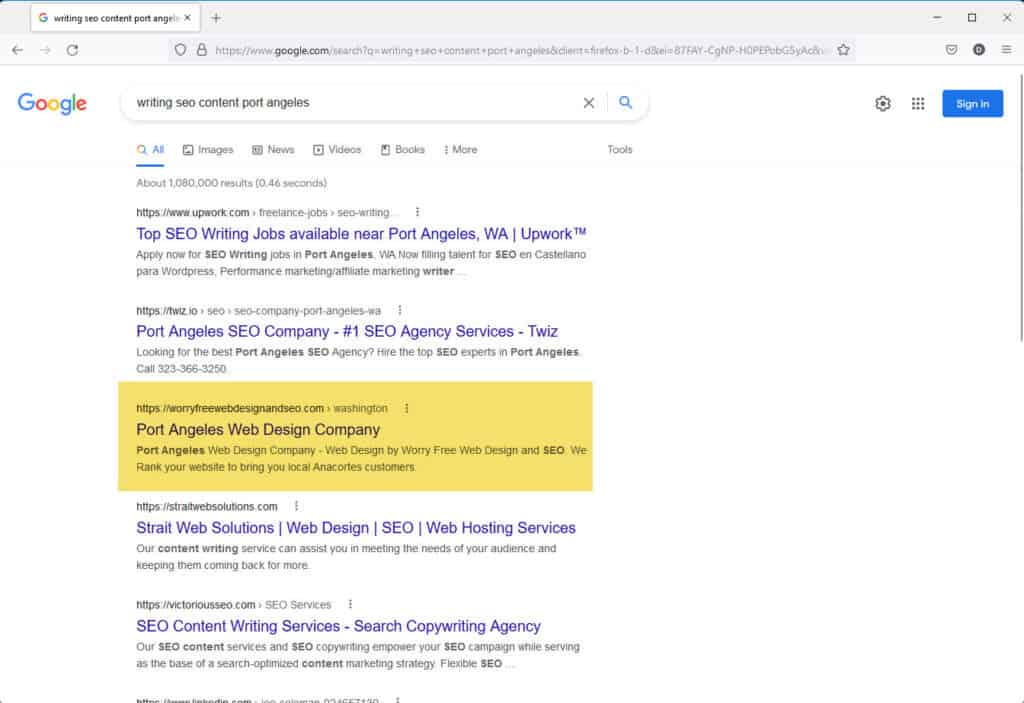
Task: Click the vertical page scrollbar
Action: (x=1019, y=208)
